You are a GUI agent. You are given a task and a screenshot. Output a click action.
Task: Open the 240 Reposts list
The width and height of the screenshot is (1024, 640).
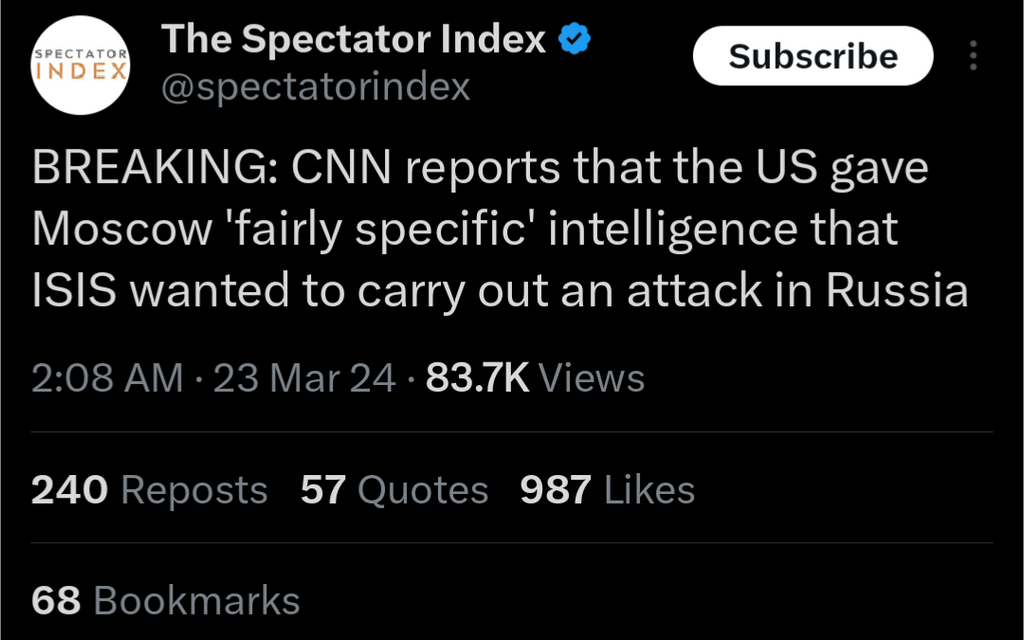pos(150,490)
